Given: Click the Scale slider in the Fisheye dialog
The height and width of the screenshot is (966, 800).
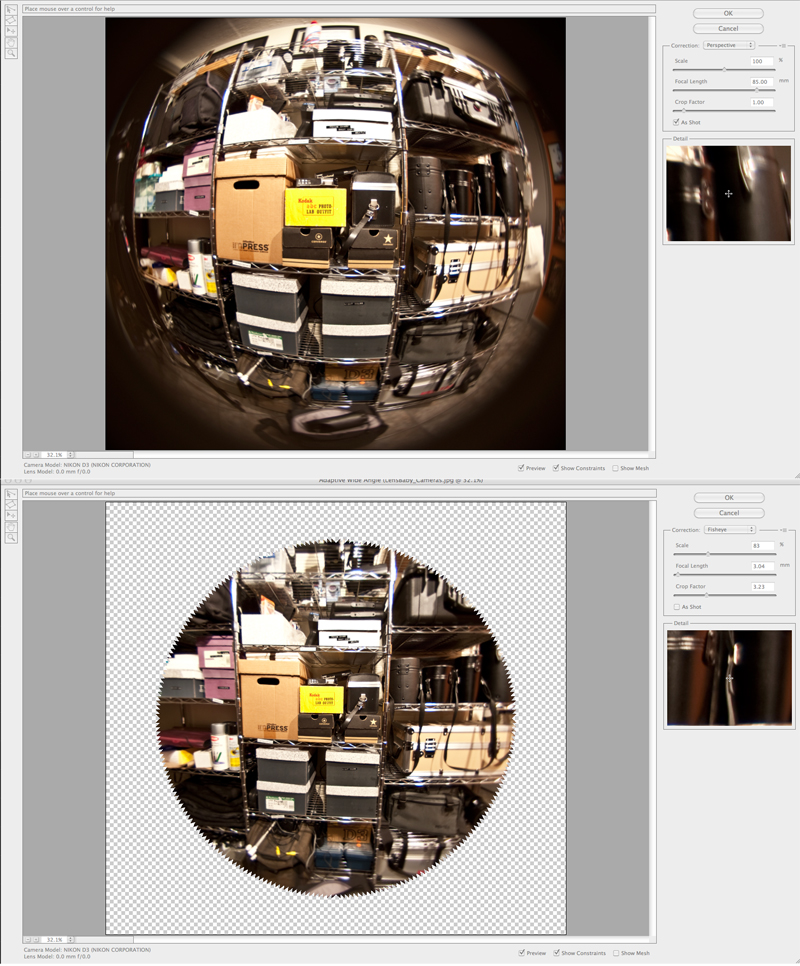Looking at the screenshot, I should (x=725, y=554).
